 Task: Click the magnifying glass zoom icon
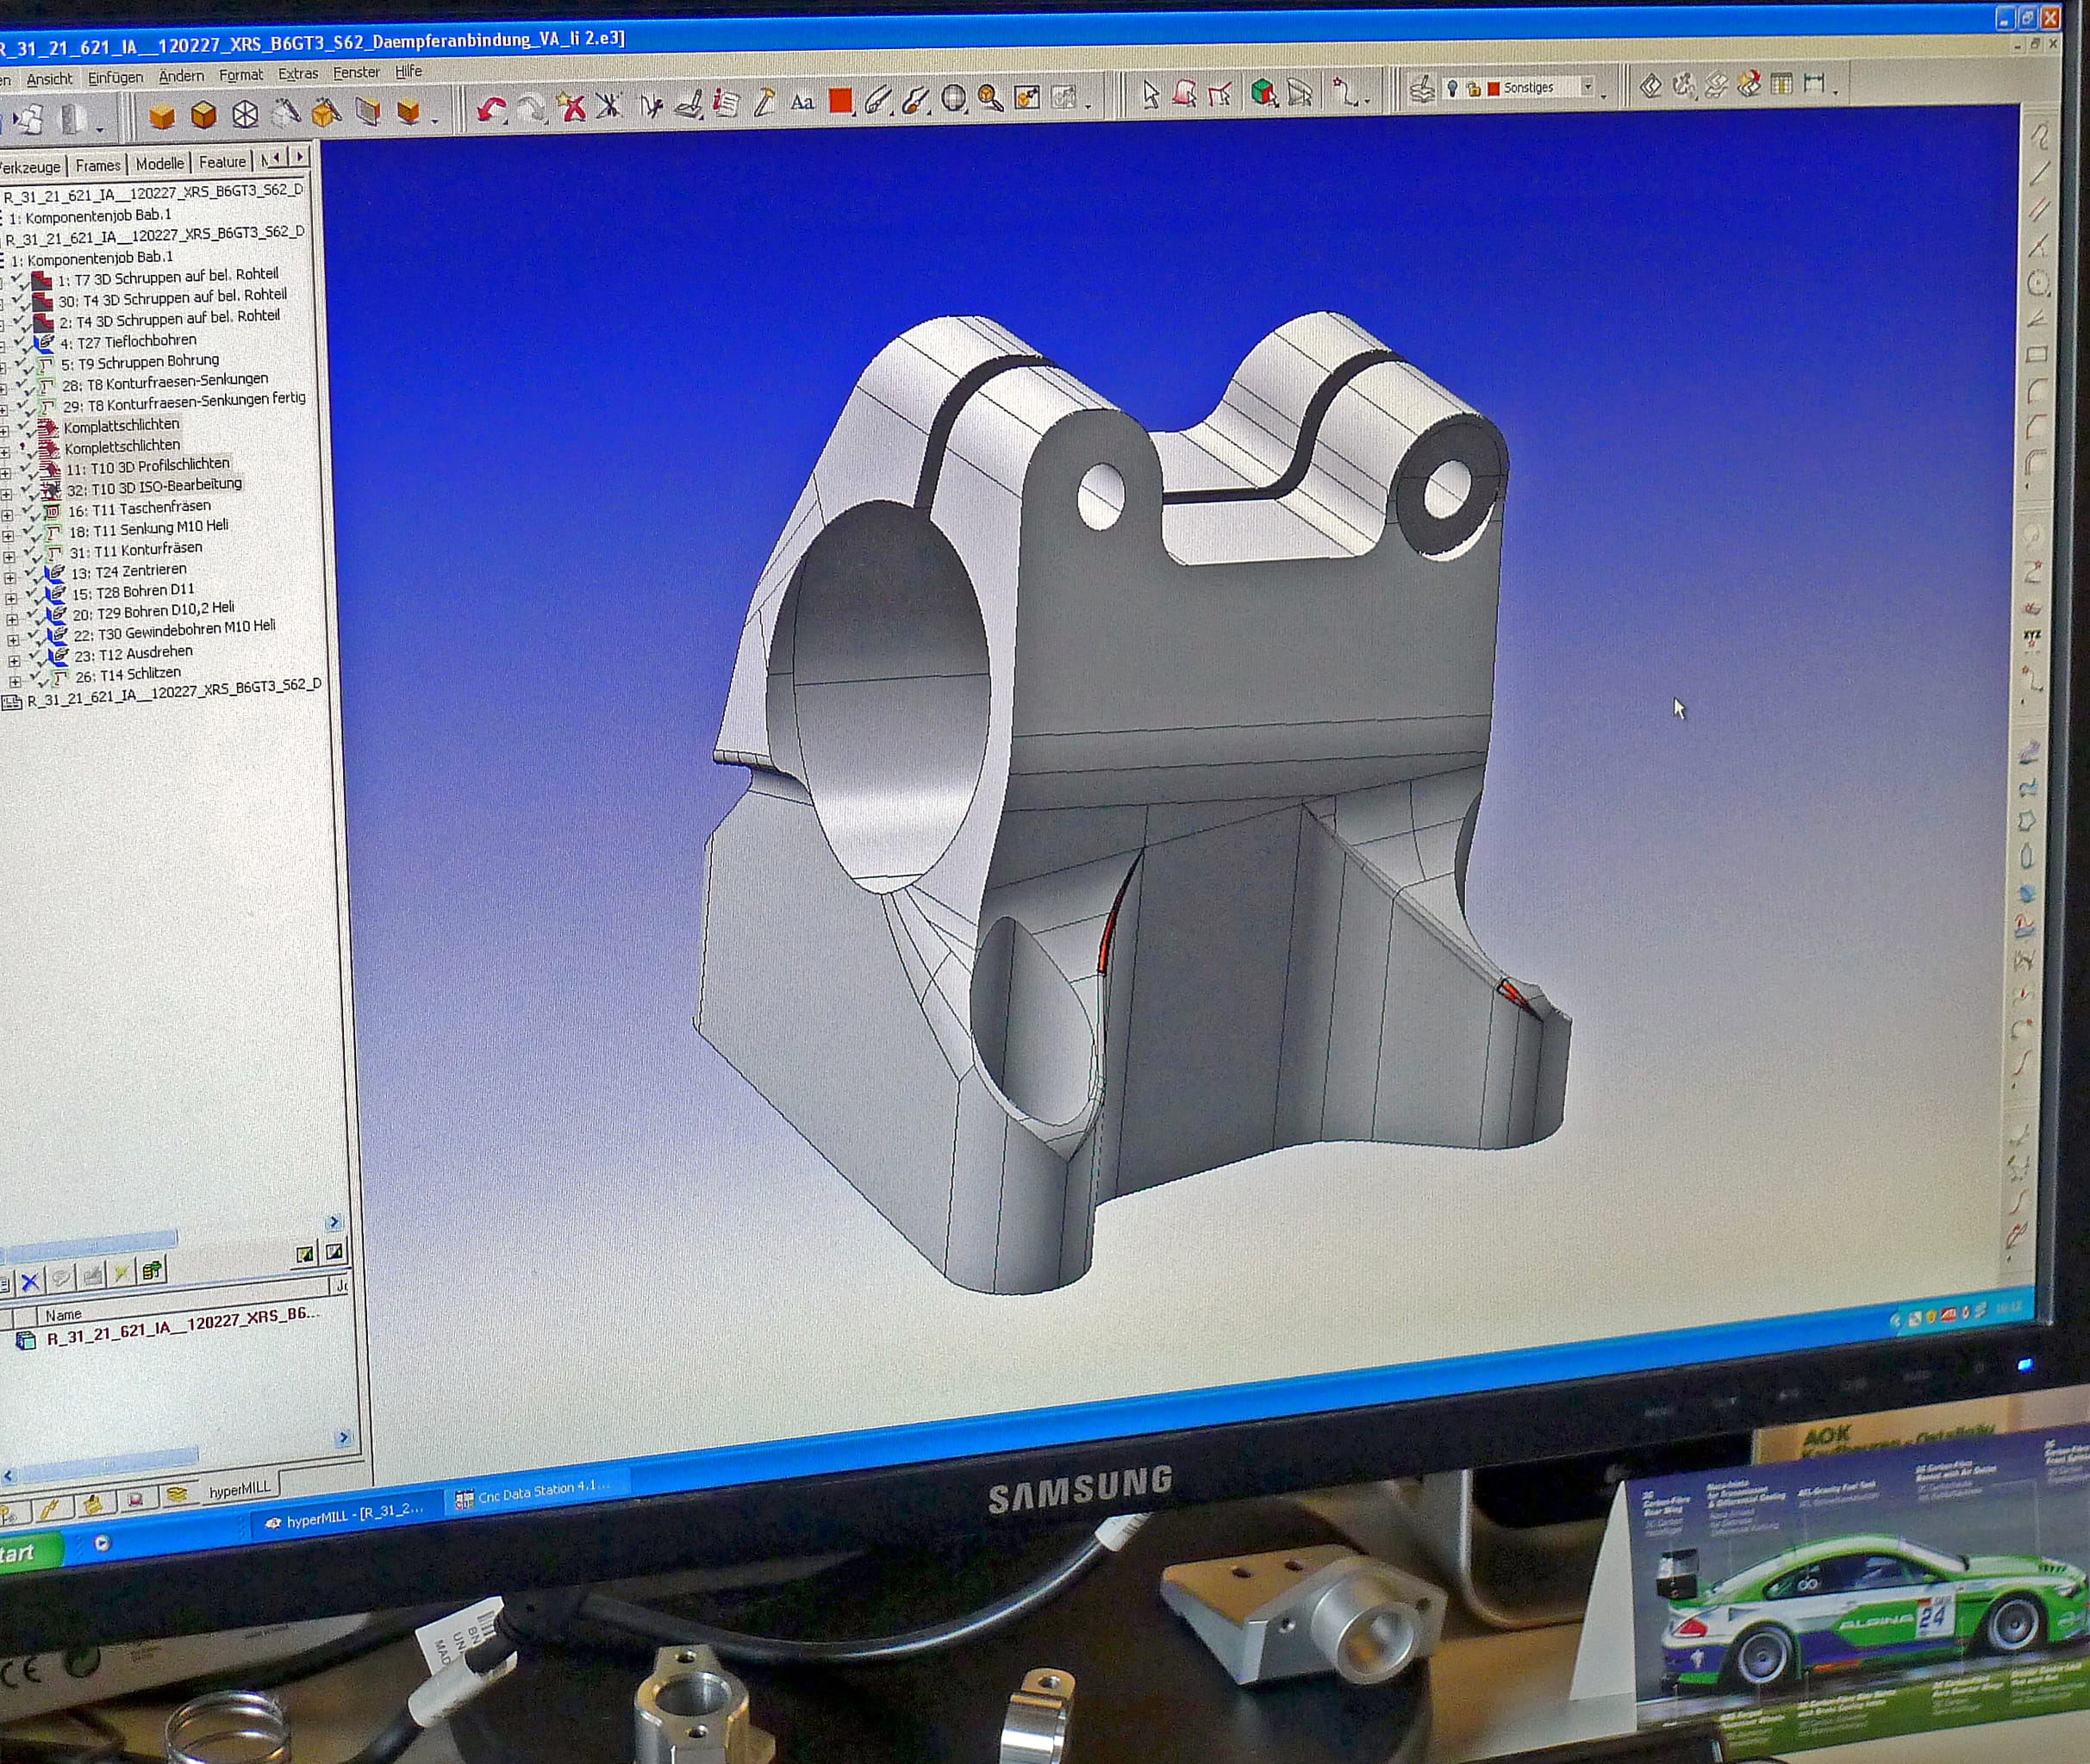point(990,99)
